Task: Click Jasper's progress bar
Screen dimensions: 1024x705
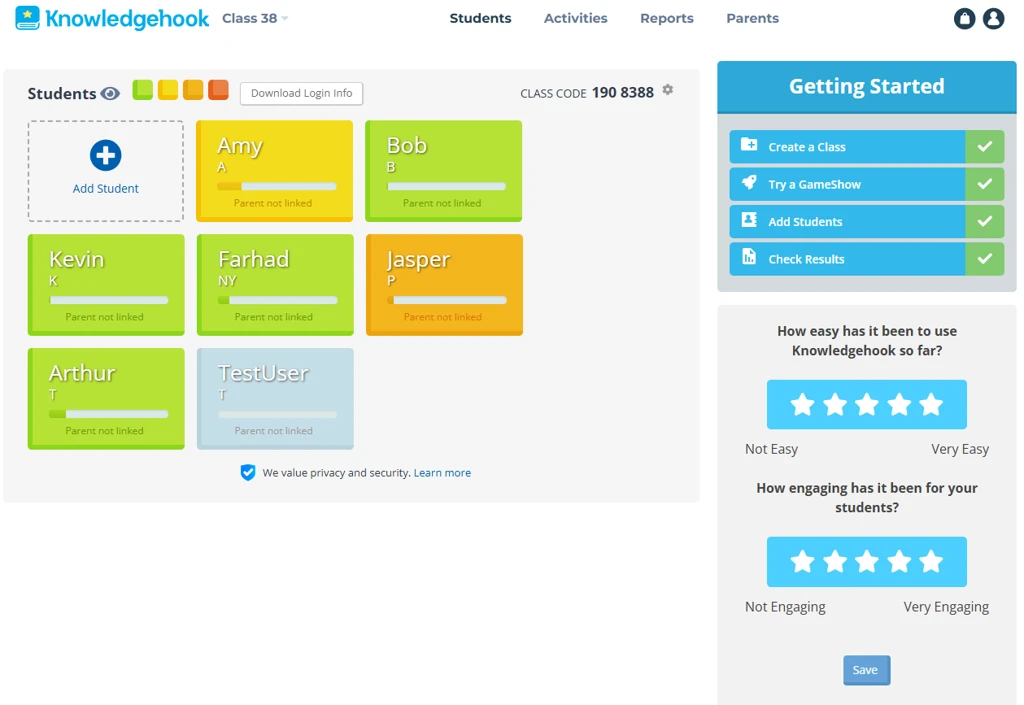Action: point(447,300)
